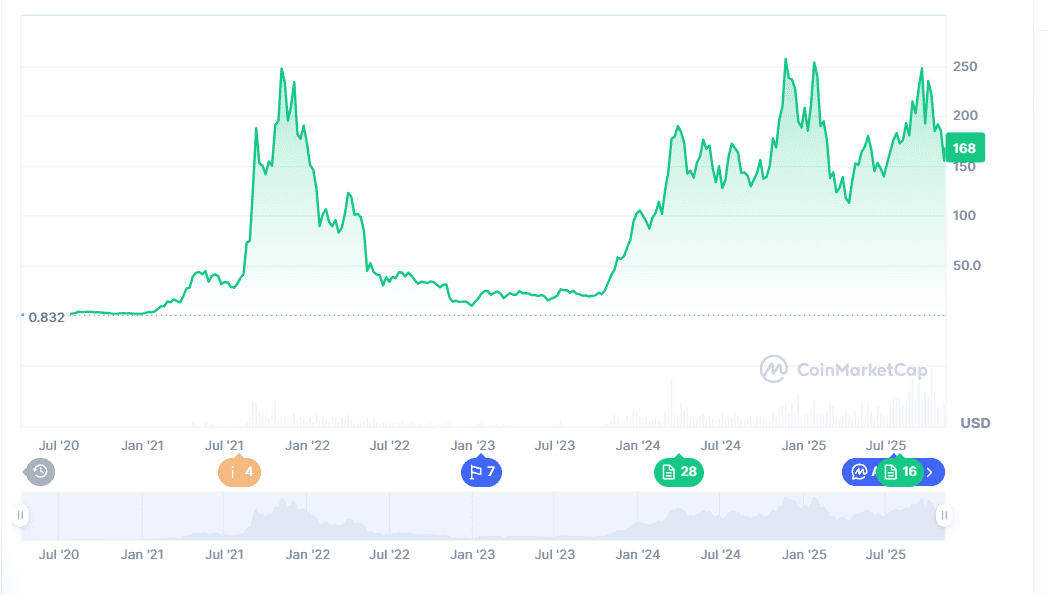Screen dimensions: 1048x595
Task: Toggle the news annotations marker on the timeline
Action: [x=679, y=471]
